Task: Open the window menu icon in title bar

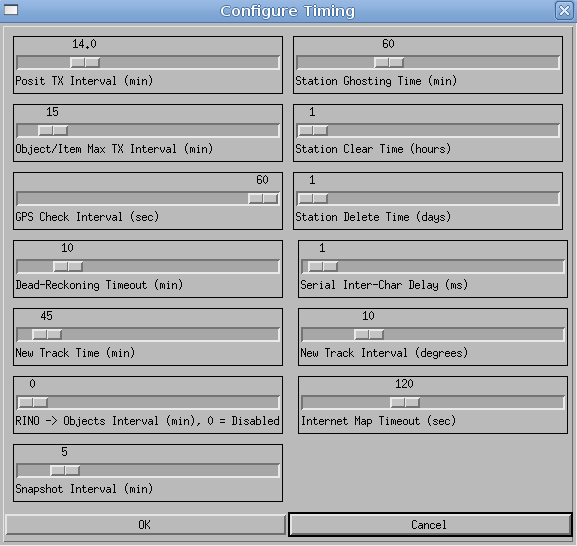Action: click(x=11, y=10)
